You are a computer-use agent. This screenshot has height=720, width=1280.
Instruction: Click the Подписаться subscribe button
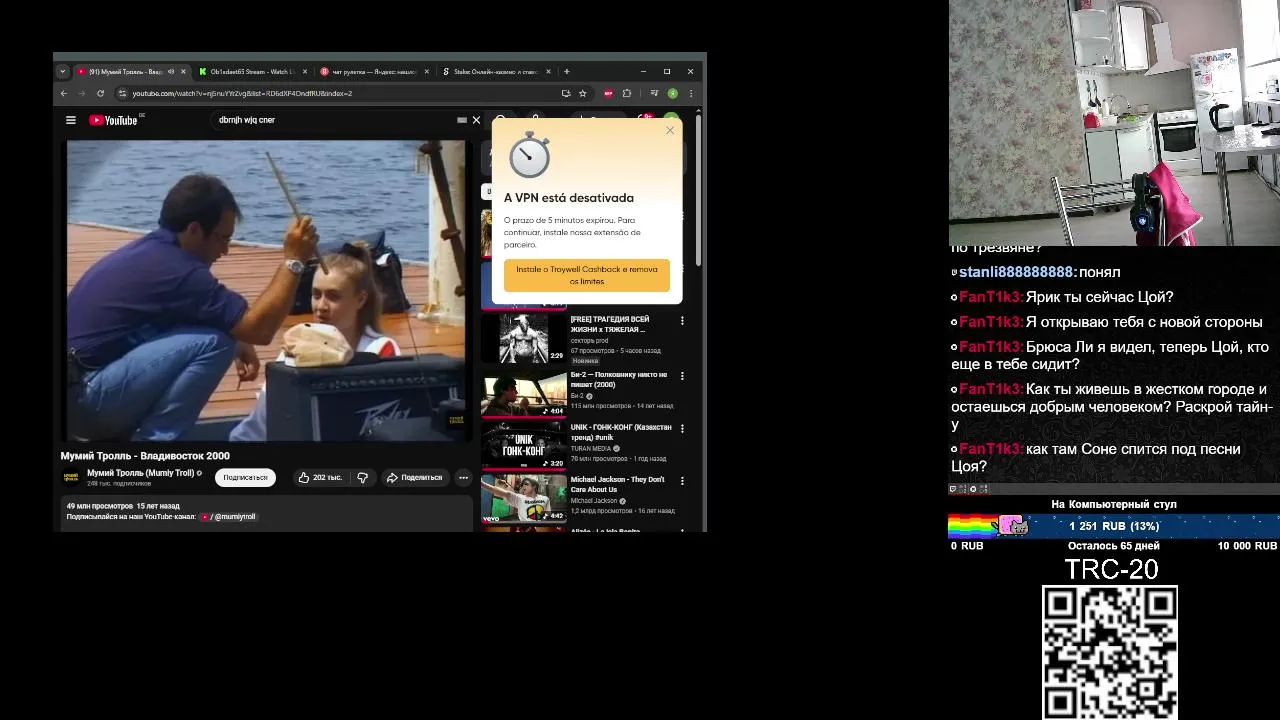pos(245,477)
